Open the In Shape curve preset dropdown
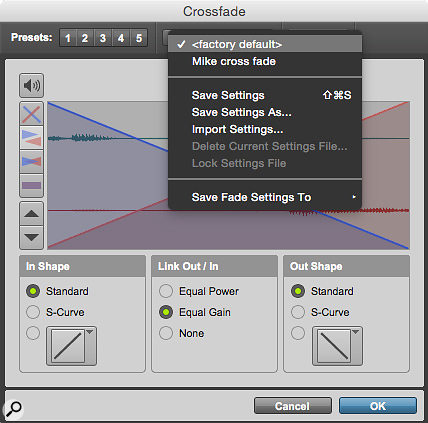 pos(90,332)
